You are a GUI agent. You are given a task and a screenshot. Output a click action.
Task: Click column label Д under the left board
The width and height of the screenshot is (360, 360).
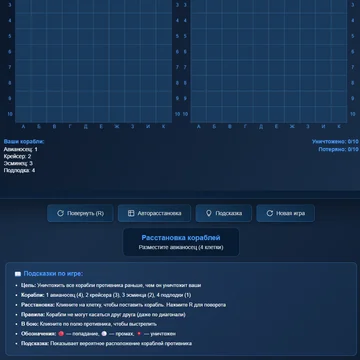pos(86,127)
